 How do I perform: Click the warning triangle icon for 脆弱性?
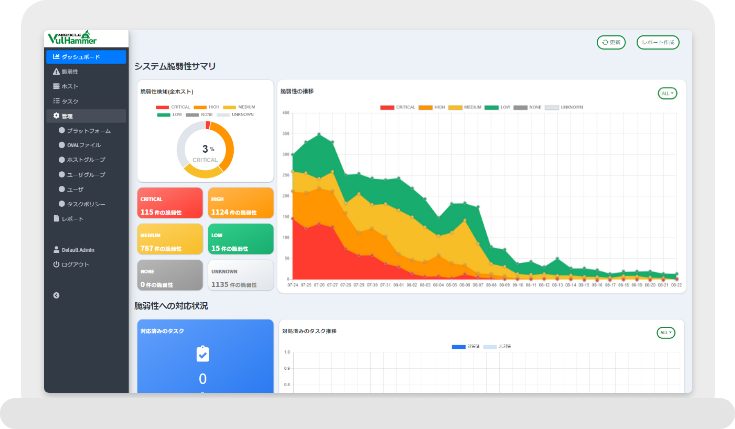tap(56, 72)
